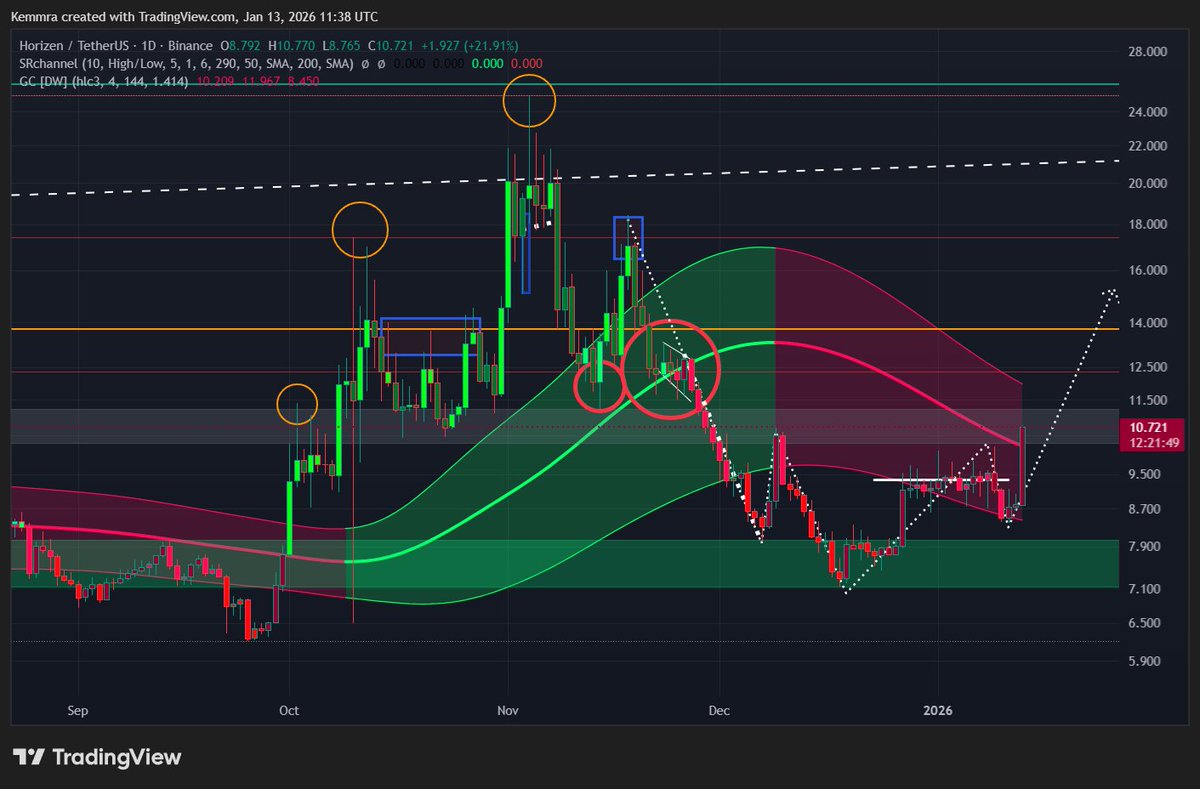The width and height of the screenshot is (1200, 789).
Task: Click the close value C10.721 in legend
Action: (390, 46)
